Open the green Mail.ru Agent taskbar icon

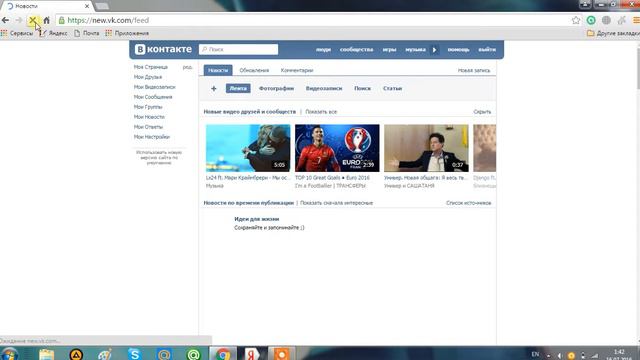[x=193, y=354]
